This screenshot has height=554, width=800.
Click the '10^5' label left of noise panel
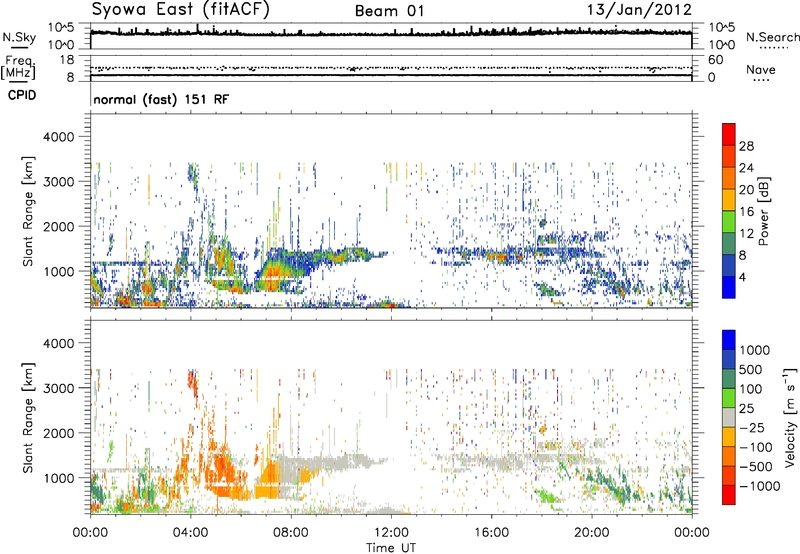[x=61, y=28]
